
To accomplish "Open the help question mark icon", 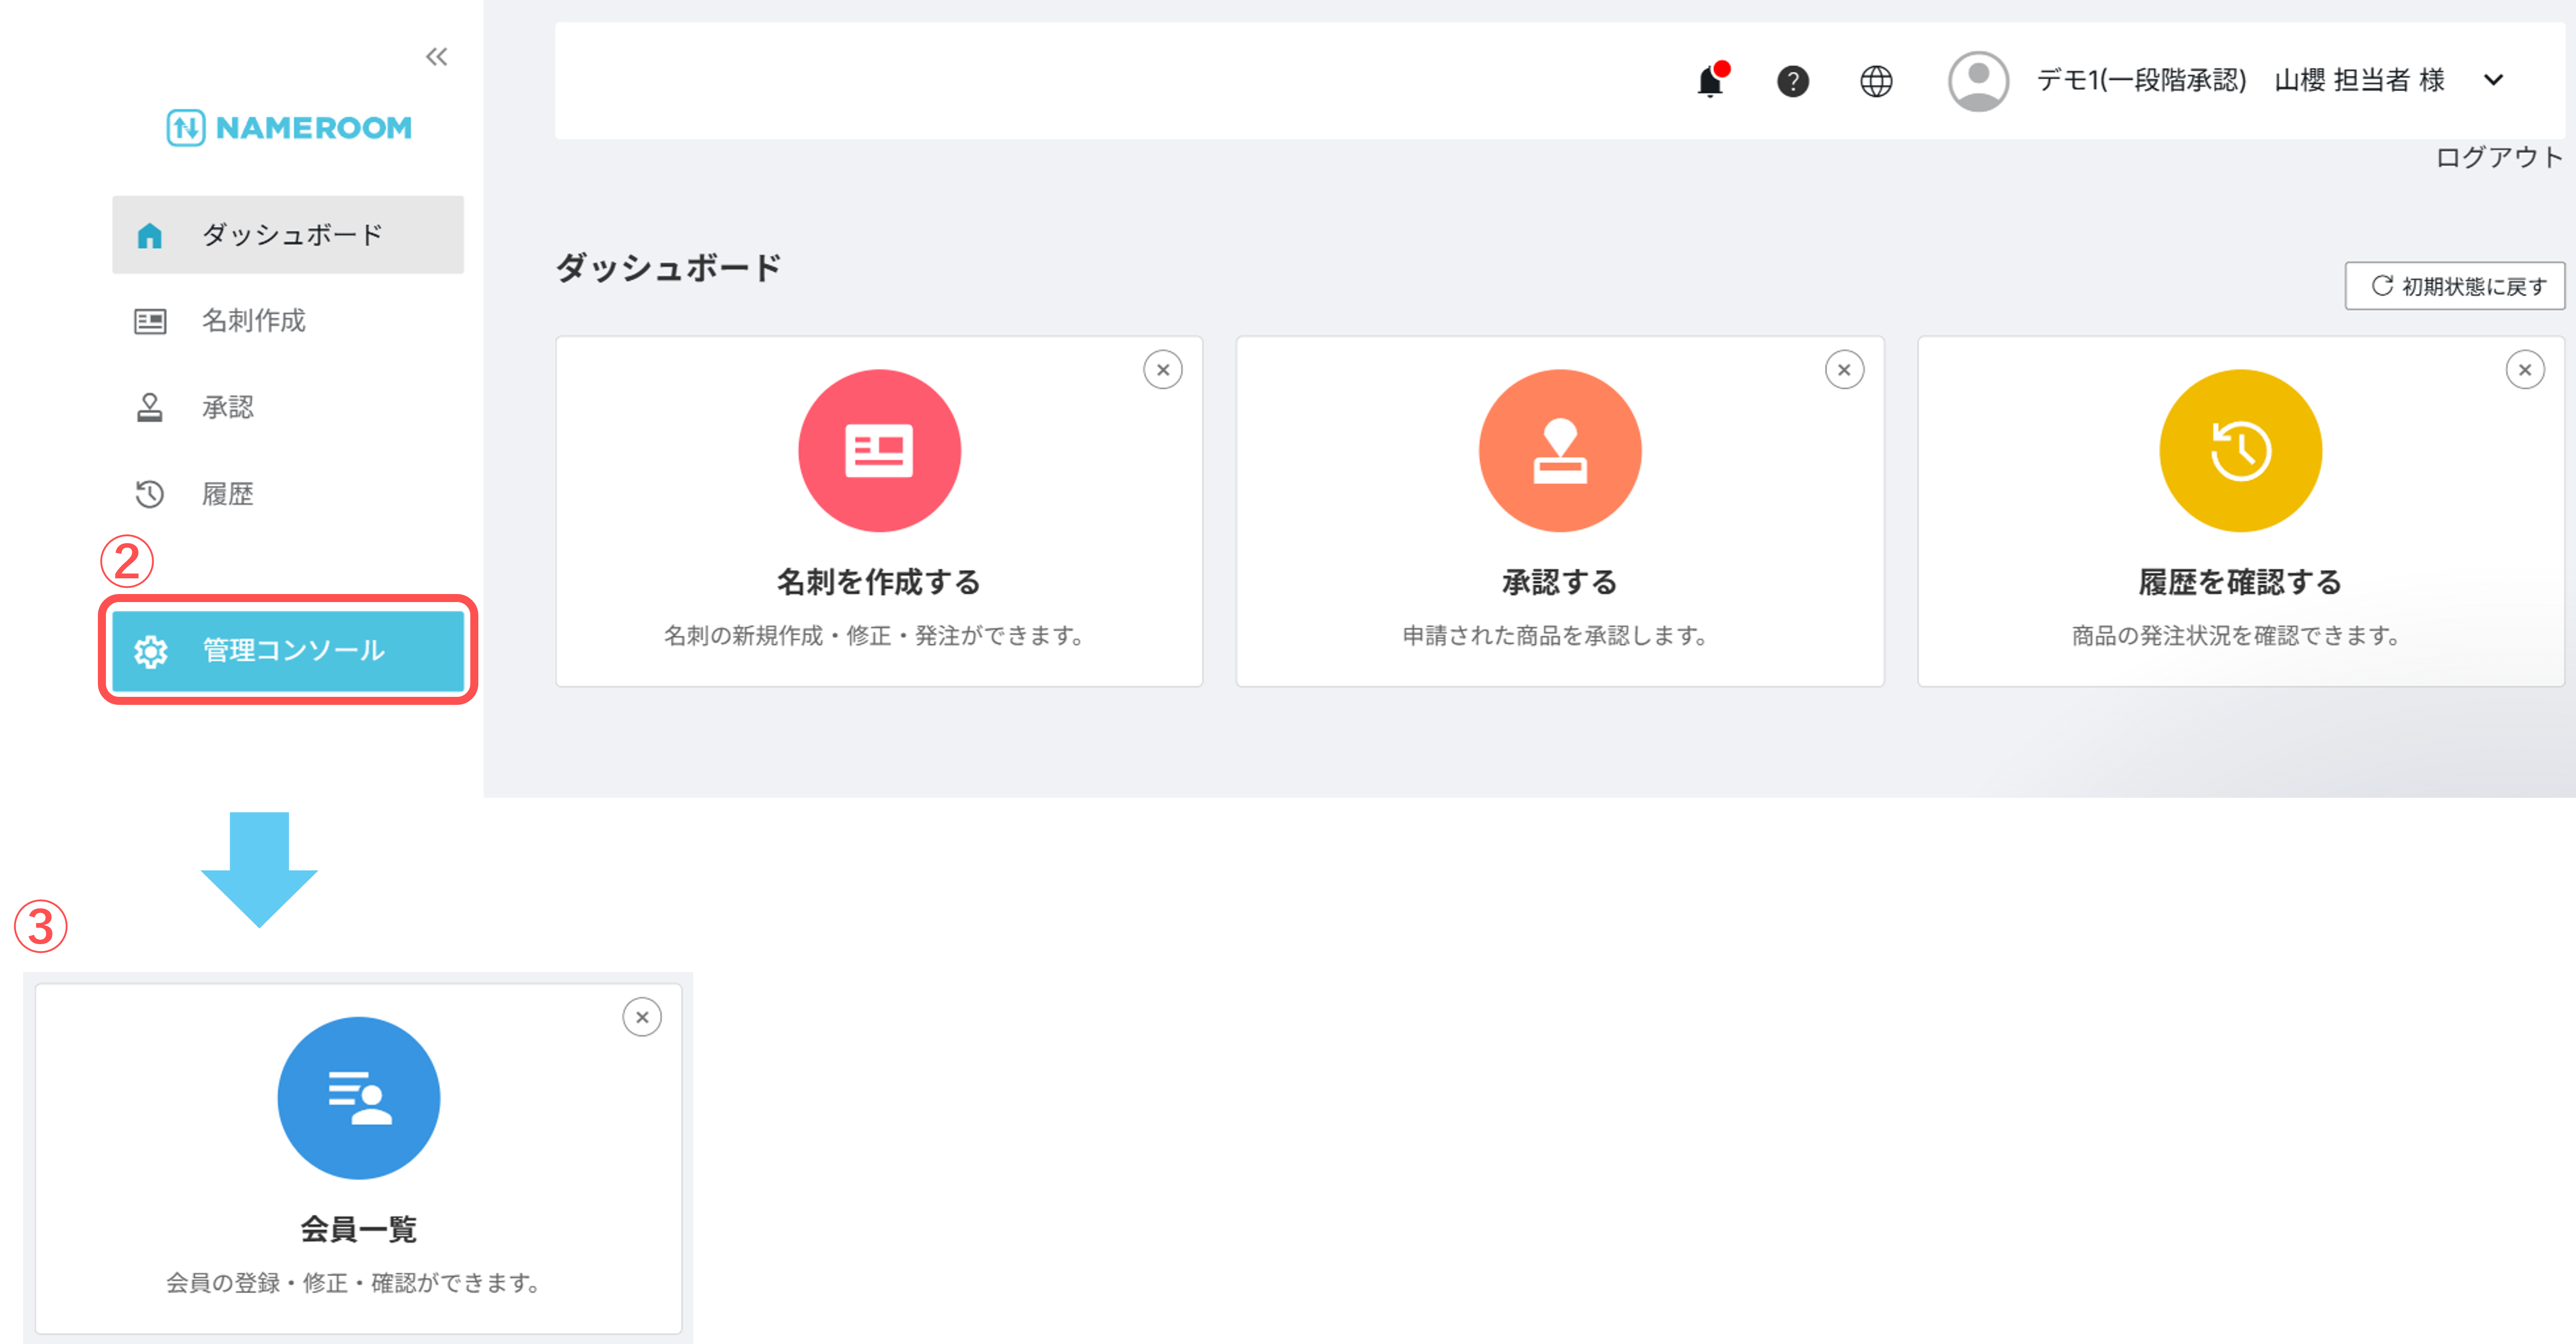I will coord(1792,81).
